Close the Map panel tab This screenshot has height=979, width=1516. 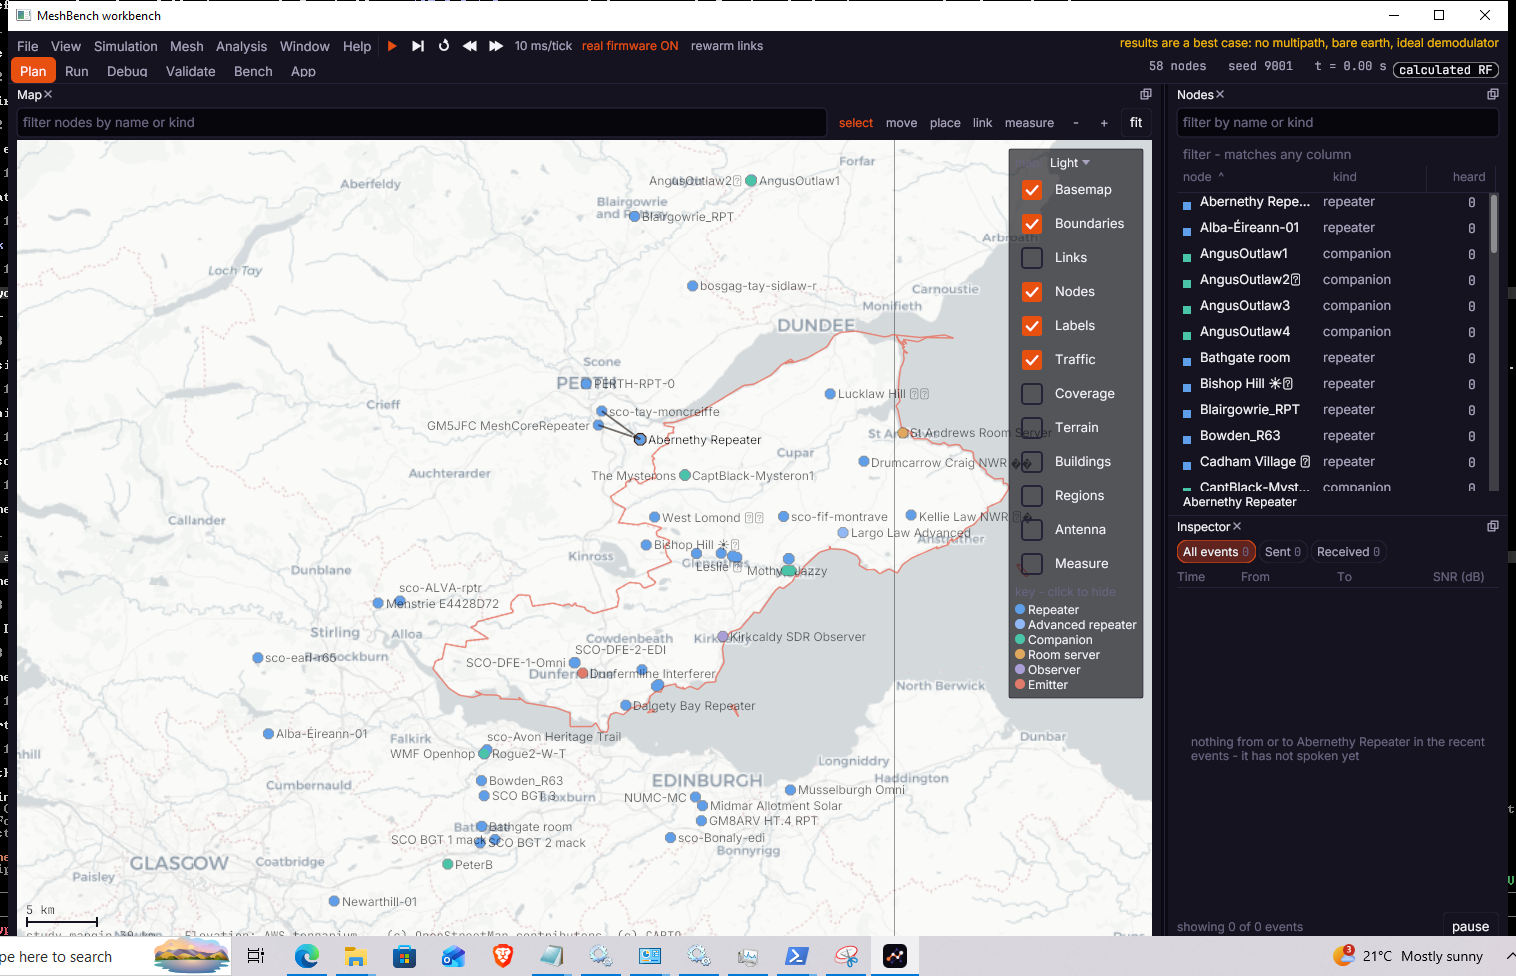point(48,94)
